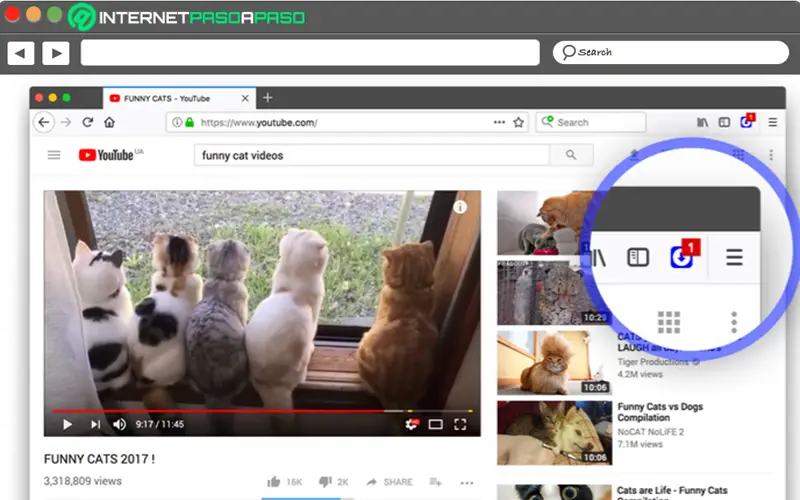Image resolution: width=800 pixels, height=500 pixels.
Task: Click the funny cat videos search input
Action: 371,155
